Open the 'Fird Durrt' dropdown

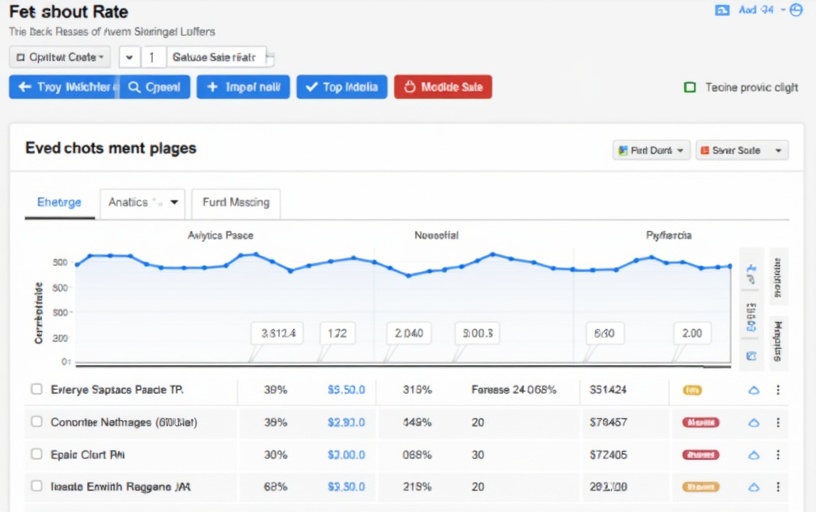click(652, 150)
